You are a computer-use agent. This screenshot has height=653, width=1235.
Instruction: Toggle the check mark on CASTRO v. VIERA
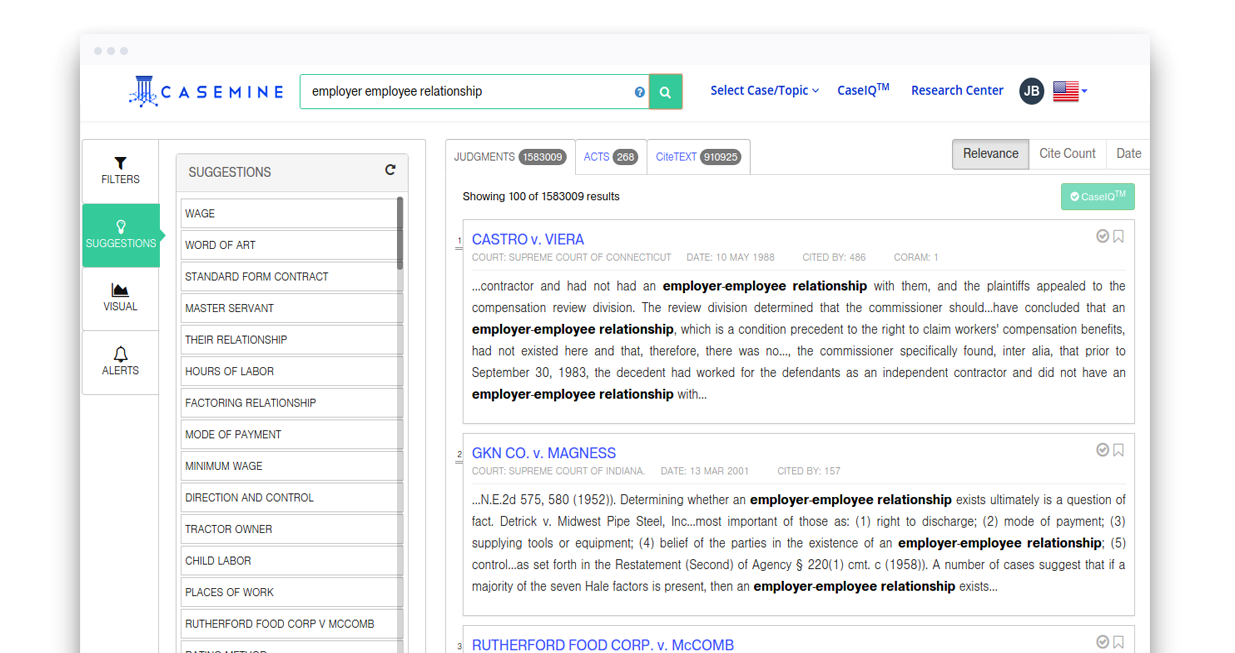(1102, 237)
